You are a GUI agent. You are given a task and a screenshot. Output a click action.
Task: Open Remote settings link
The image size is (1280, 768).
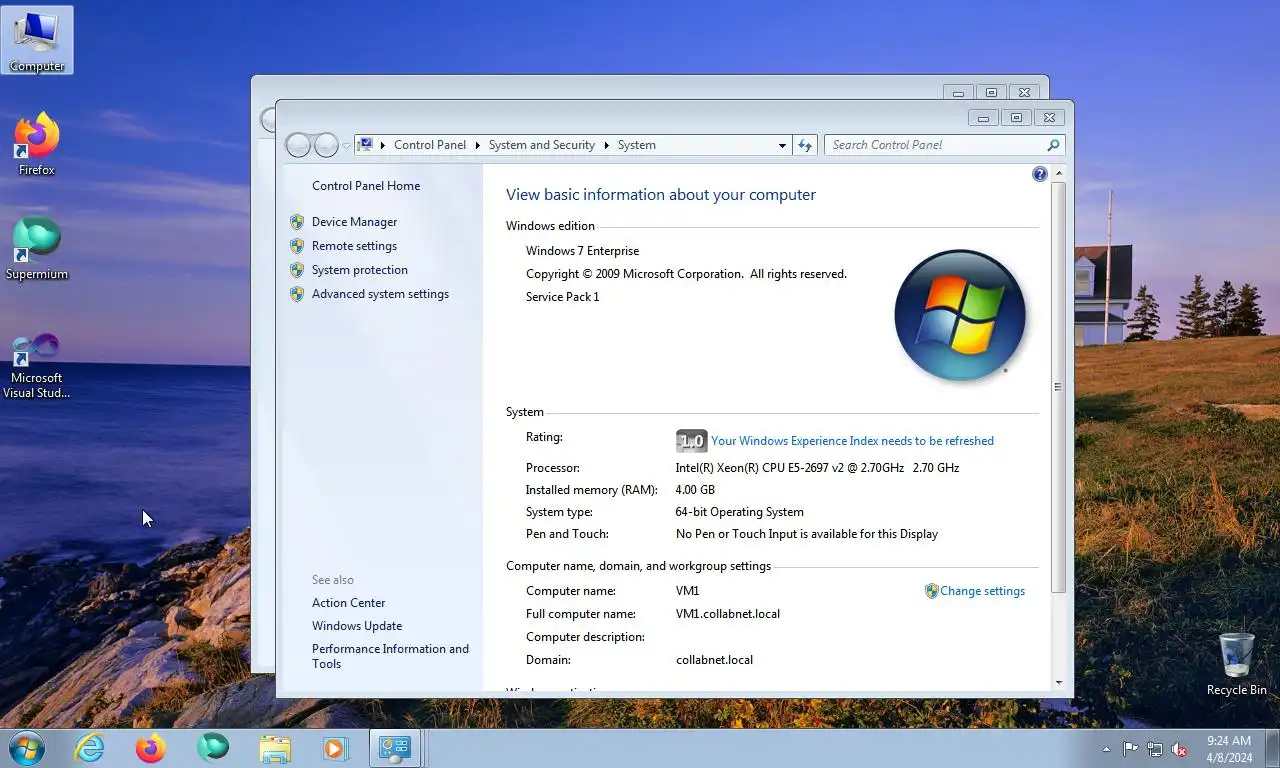pyautogui.click(x=354, y=246)
